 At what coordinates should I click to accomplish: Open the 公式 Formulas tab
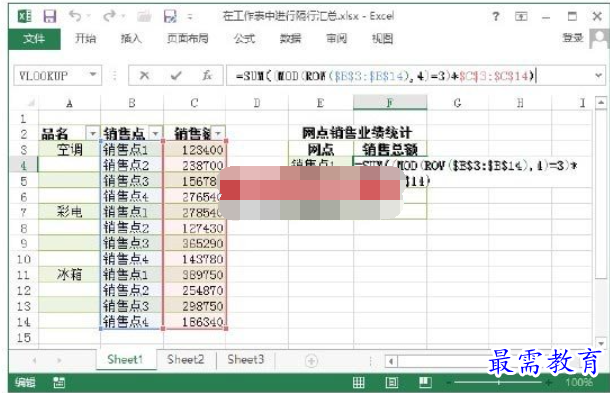[x=244, y=38]
